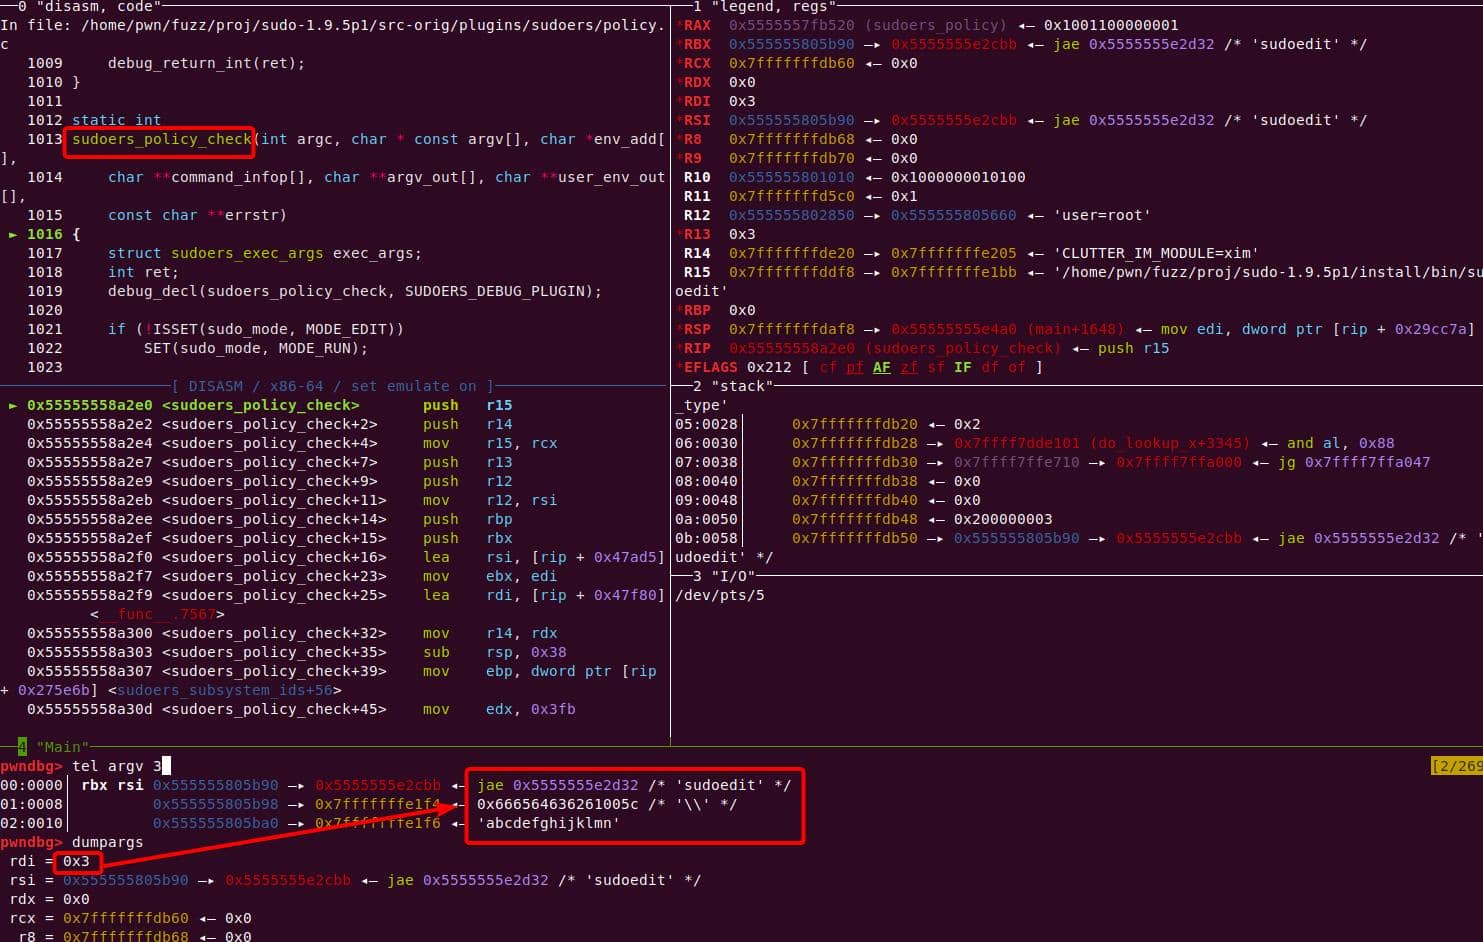
Task: Click the /dev/pts/5 text in I/O pane
Action: (720, 595)
